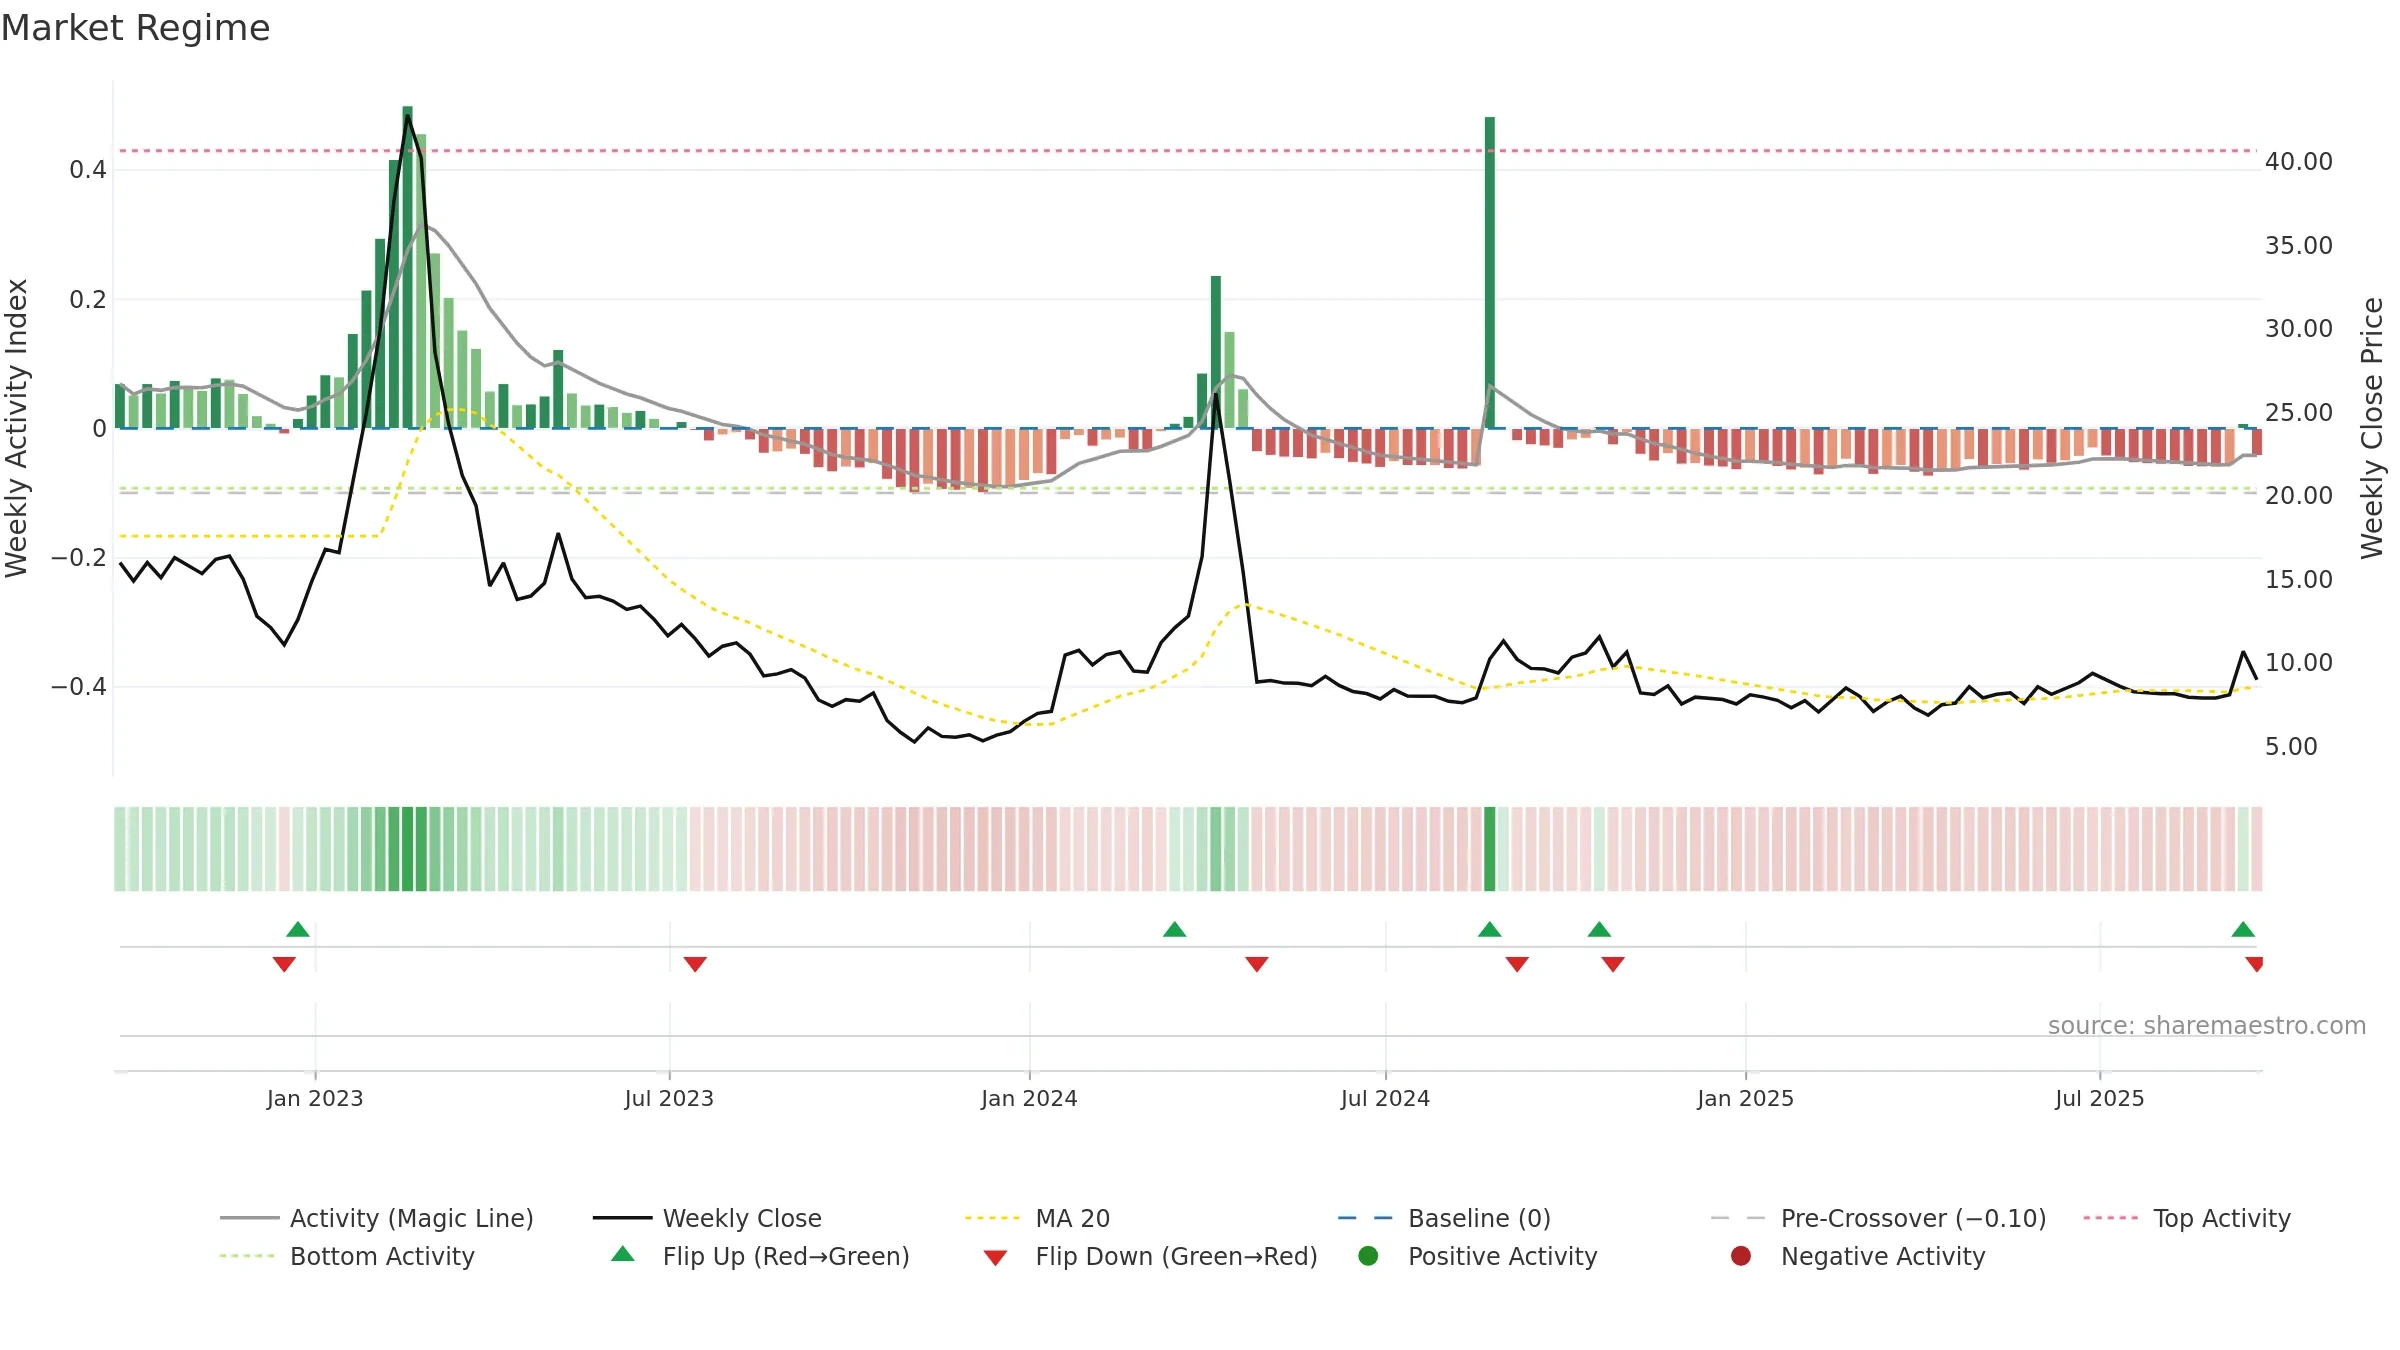Select green Flip Up triangle in March 2024

tap(1175, 930)
